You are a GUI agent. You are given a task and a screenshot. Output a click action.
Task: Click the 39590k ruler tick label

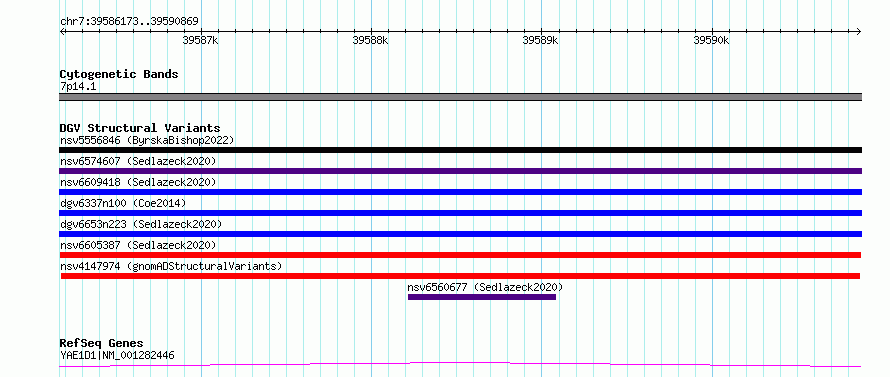[711, 40]
